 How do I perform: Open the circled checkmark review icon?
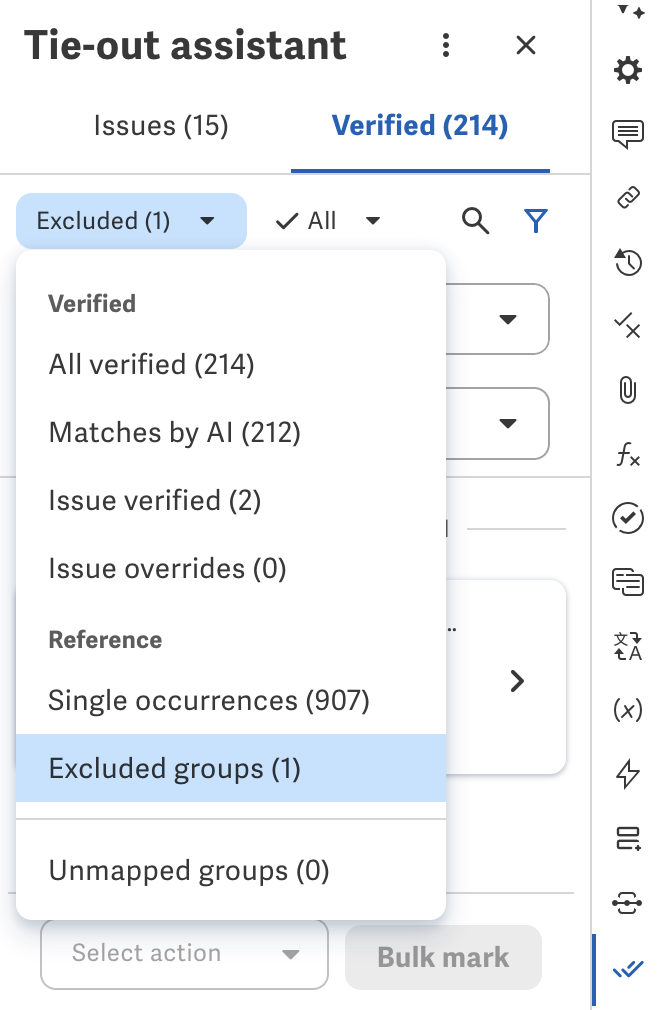click(628, 518)
